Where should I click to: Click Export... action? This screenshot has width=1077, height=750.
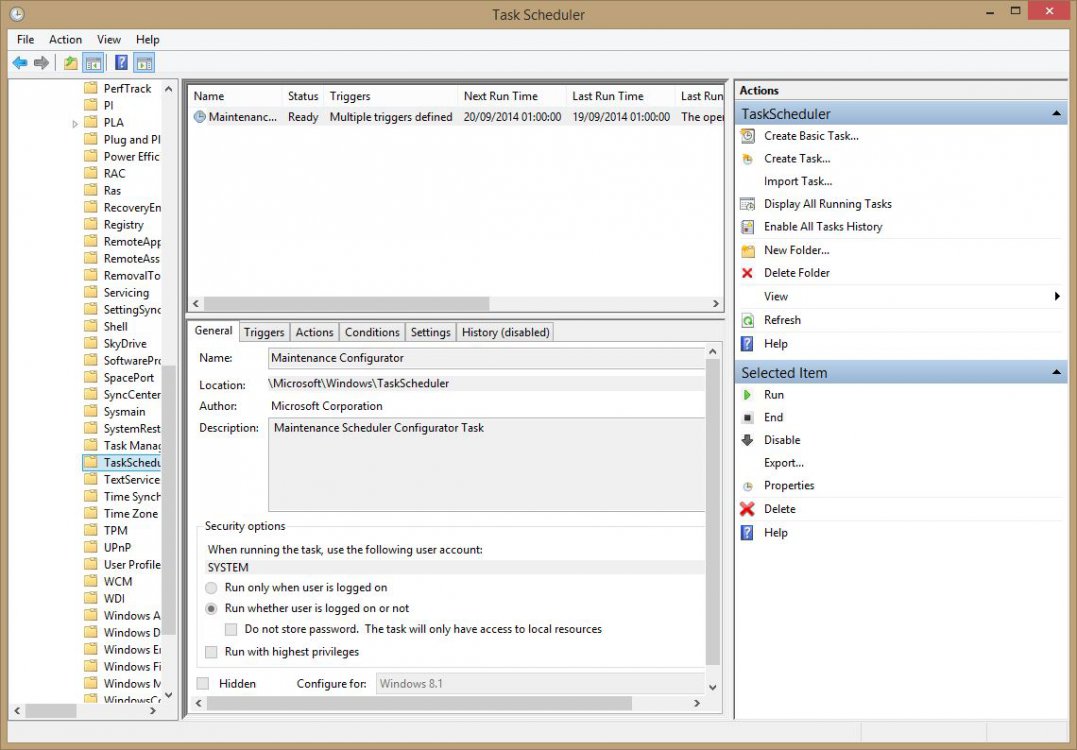(x=784, y=463)
